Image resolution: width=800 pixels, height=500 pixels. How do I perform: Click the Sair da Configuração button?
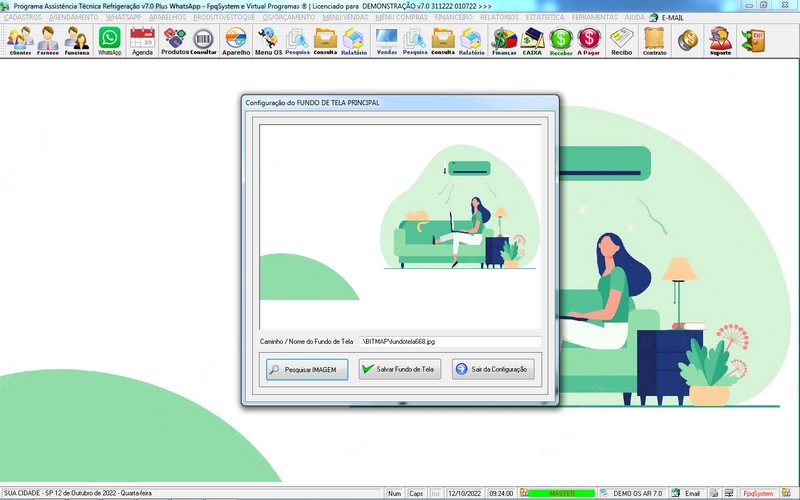[493, 369]
